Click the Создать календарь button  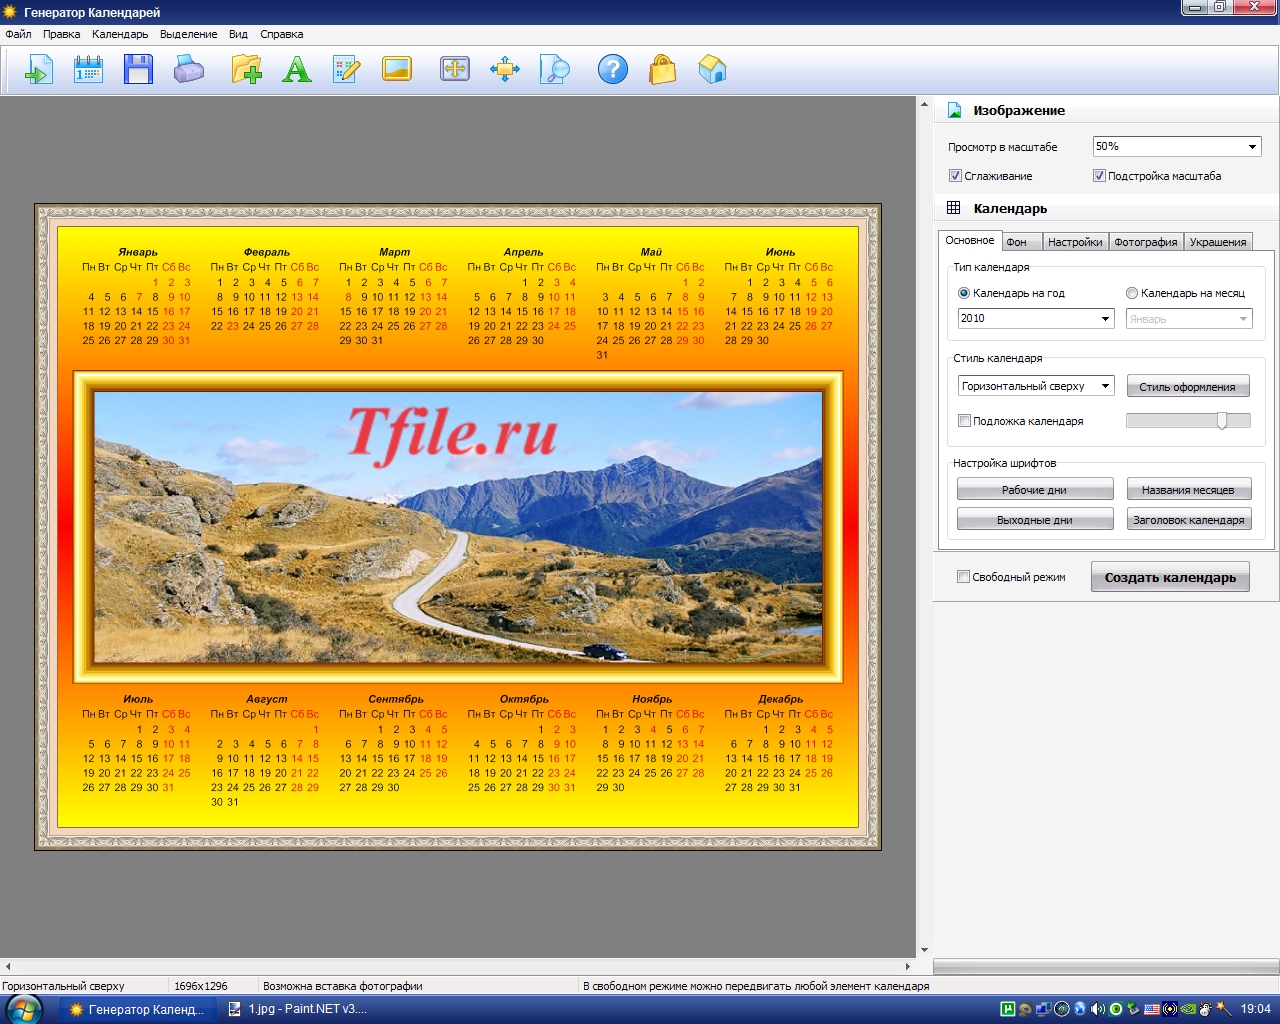pyautogui.click(x=1170, y=577)
